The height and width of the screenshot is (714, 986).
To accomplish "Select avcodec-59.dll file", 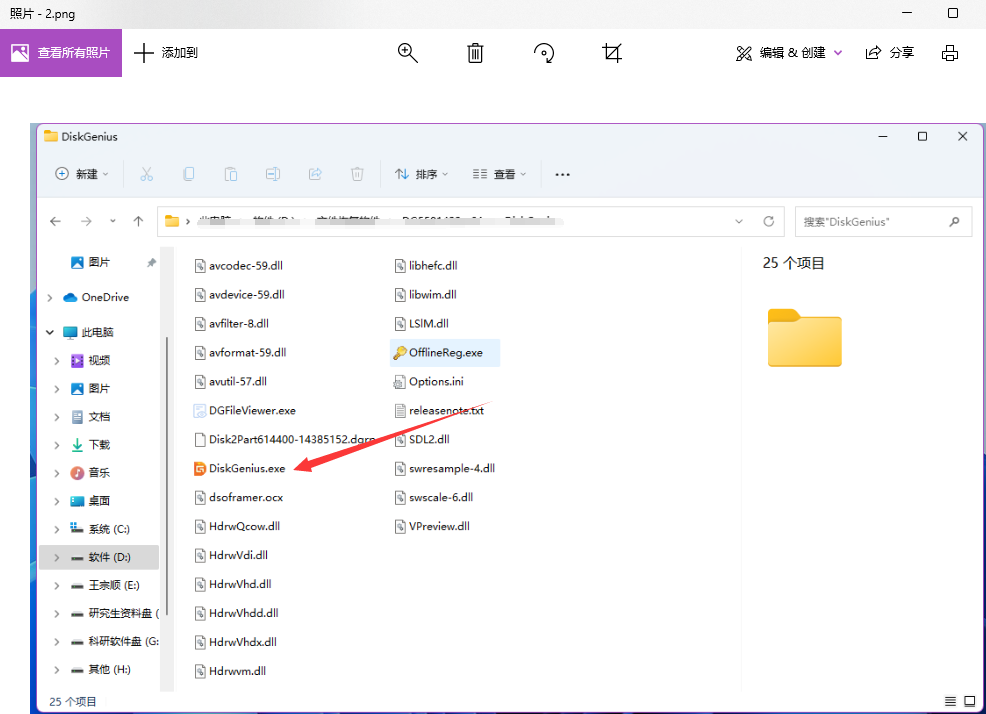I will [x=238, y=265].
